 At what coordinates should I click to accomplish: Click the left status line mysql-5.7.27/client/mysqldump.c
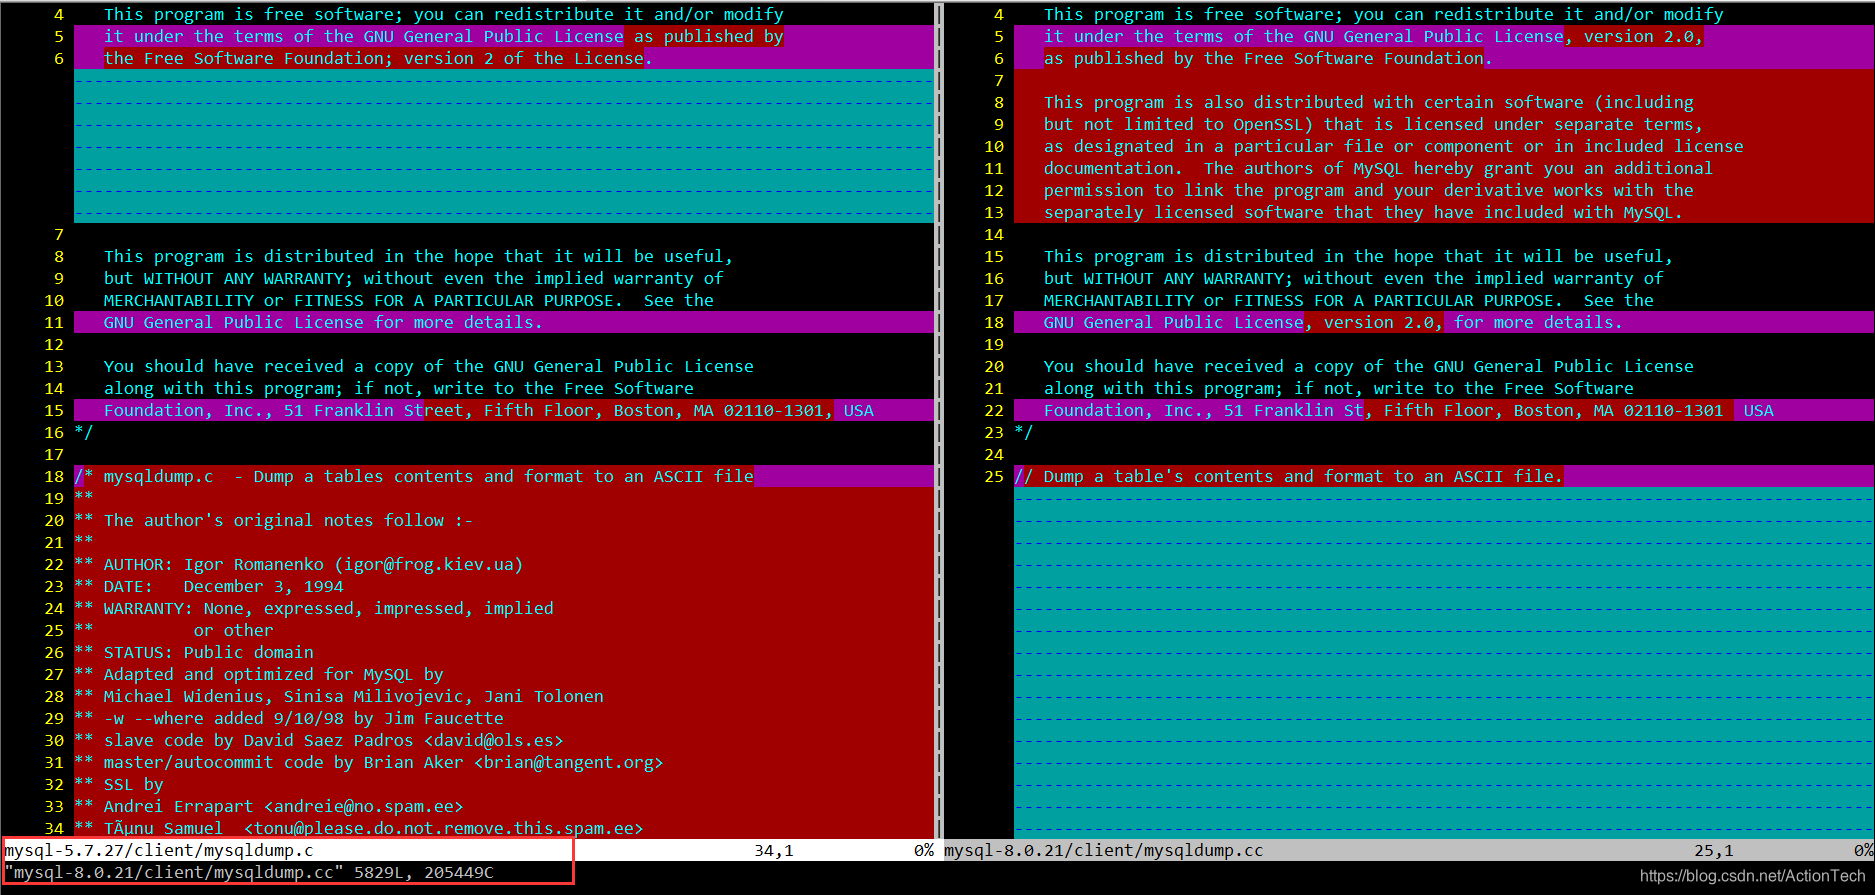coord(468,850)
